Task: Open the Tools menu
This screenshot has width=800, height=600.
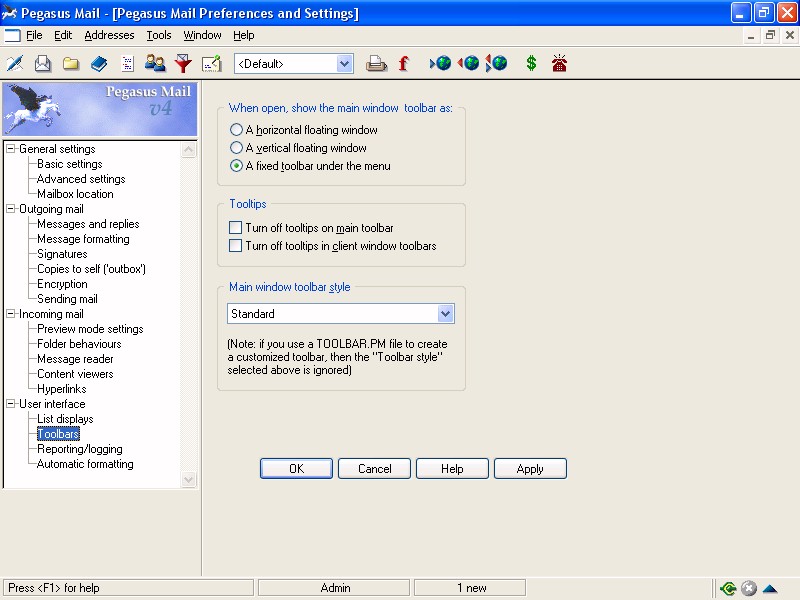Action: point(159,35)
